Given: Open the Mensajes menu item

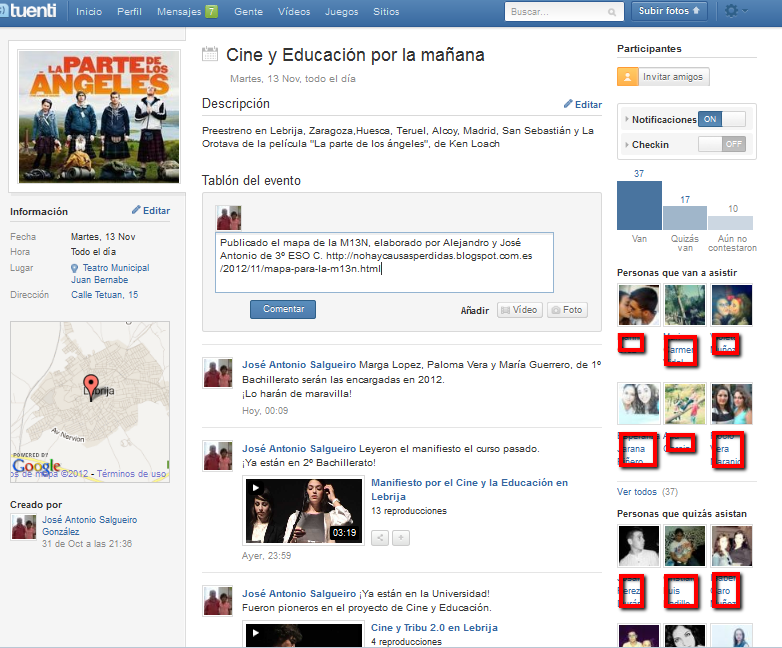Looking at the screenshot, I should pos(187,12).
